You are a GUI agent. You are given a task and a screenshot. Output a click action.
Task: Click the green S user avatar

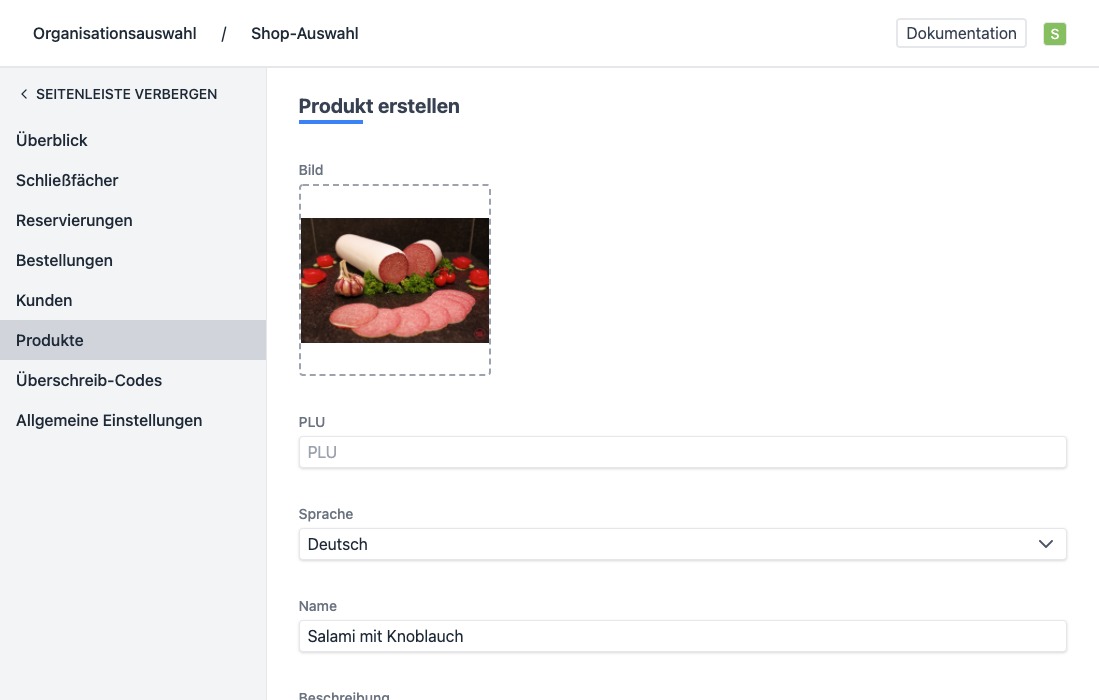pos(1054,34)
